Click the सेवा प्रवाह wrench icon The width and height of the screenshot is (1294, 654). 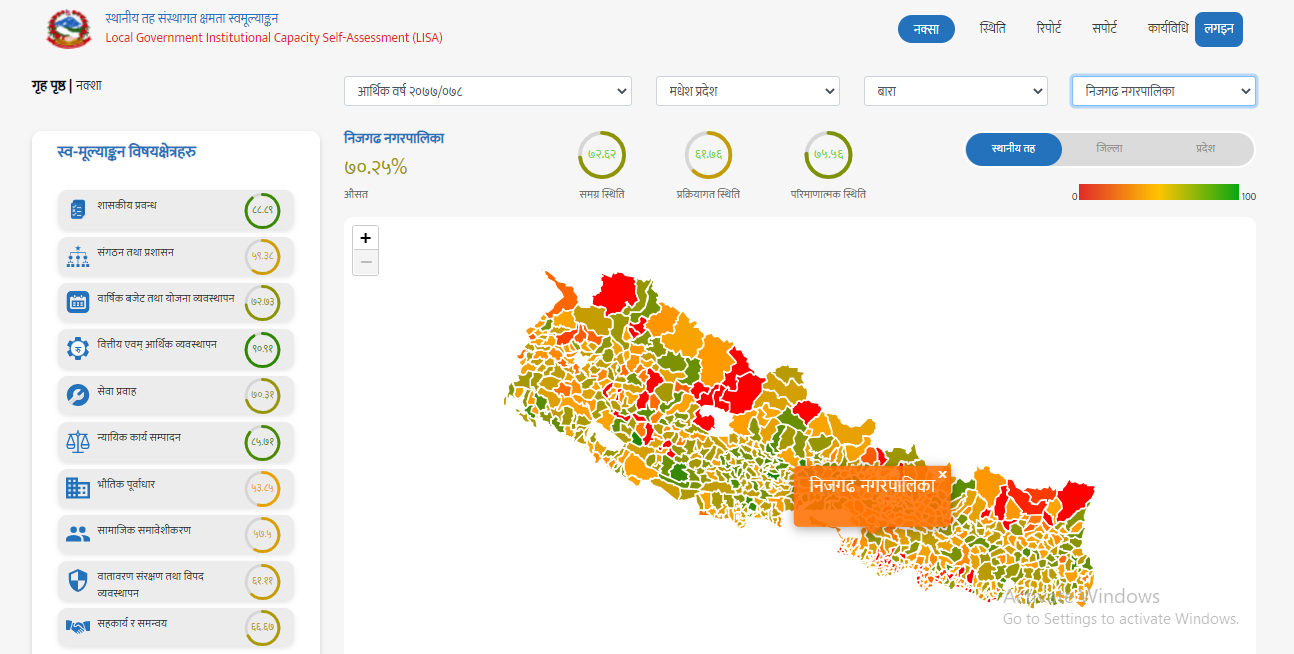78,395
